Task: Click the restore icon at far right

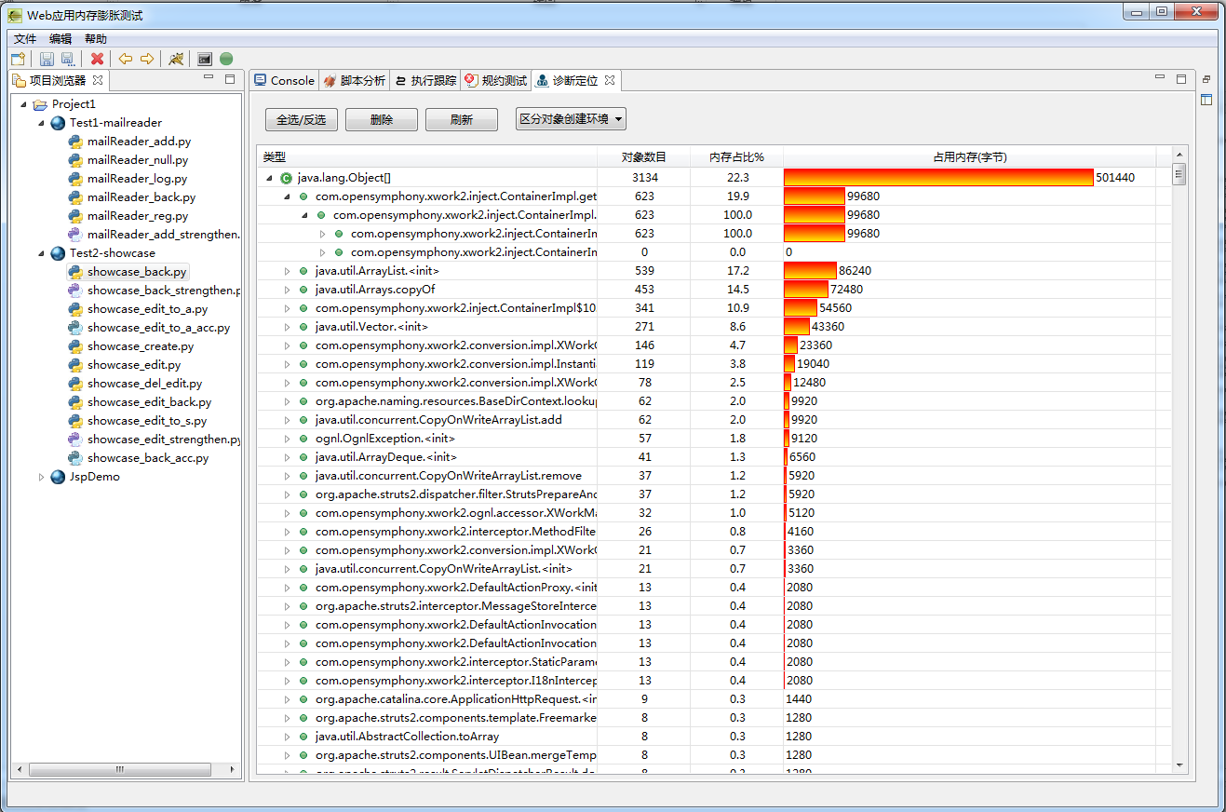Action: point(1206,79)
